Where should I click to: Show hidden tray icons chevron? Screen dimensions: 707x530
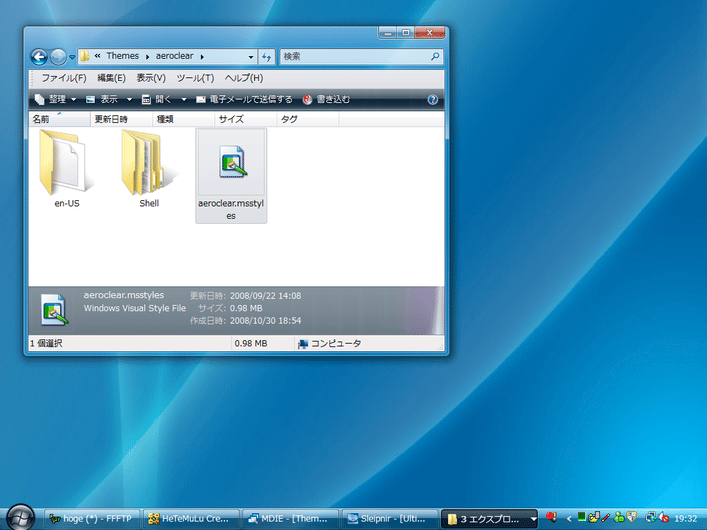coord(569,519)
